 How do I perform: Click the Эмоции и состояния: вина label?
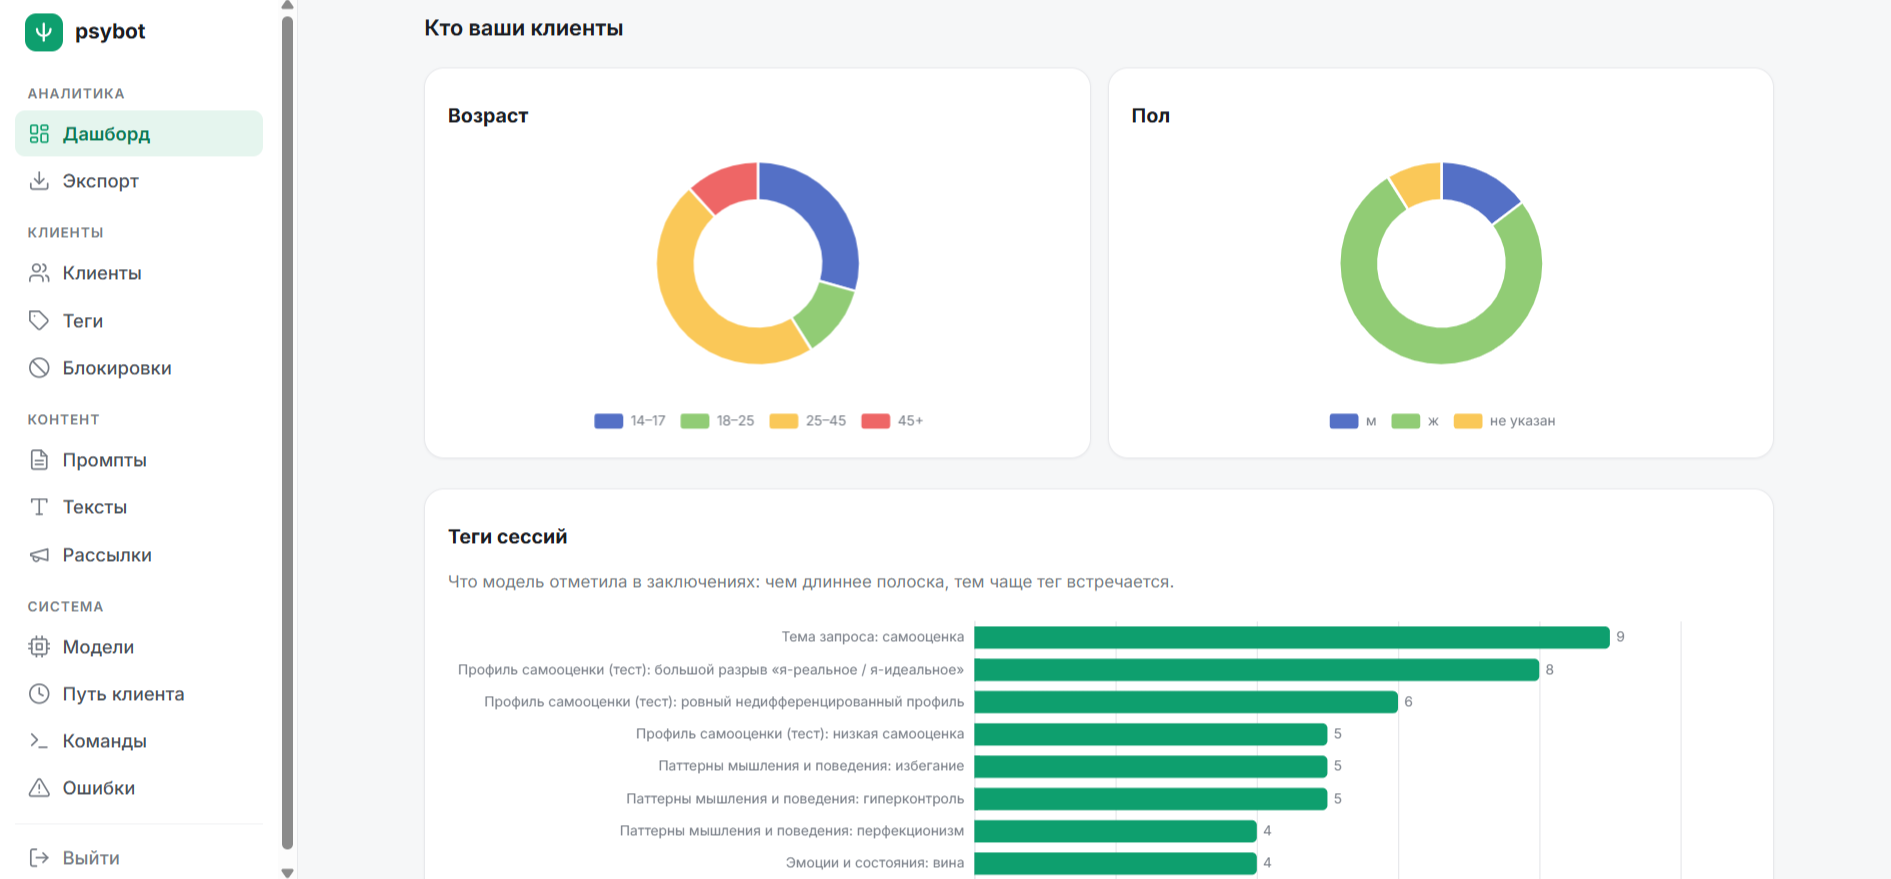pos(875,862)
